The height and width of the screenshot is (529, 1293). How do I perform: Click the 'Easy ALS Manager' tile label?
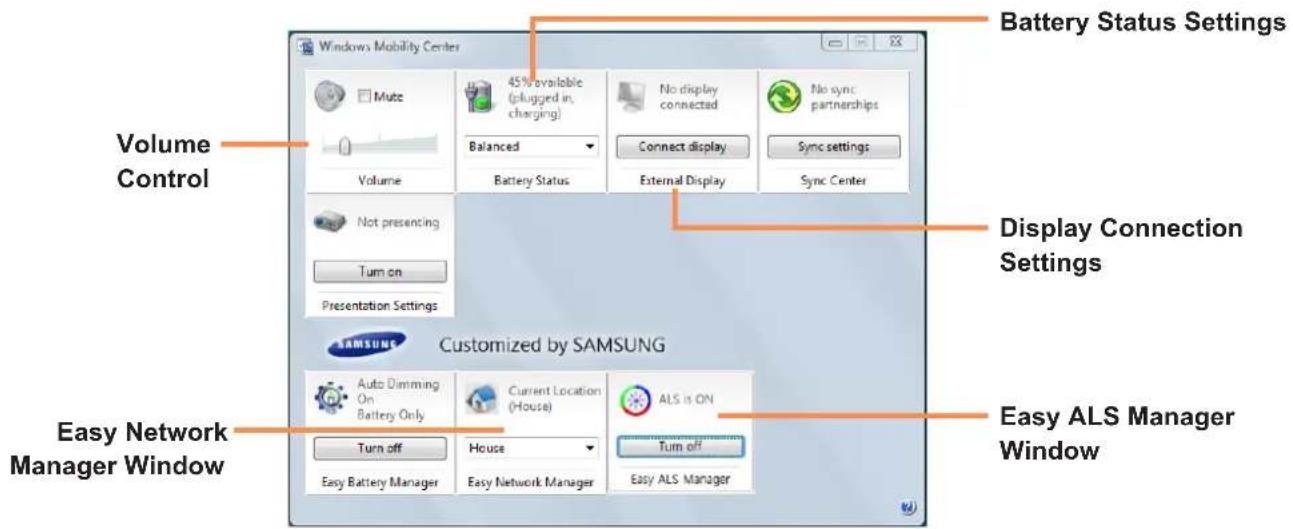(681, 480)
